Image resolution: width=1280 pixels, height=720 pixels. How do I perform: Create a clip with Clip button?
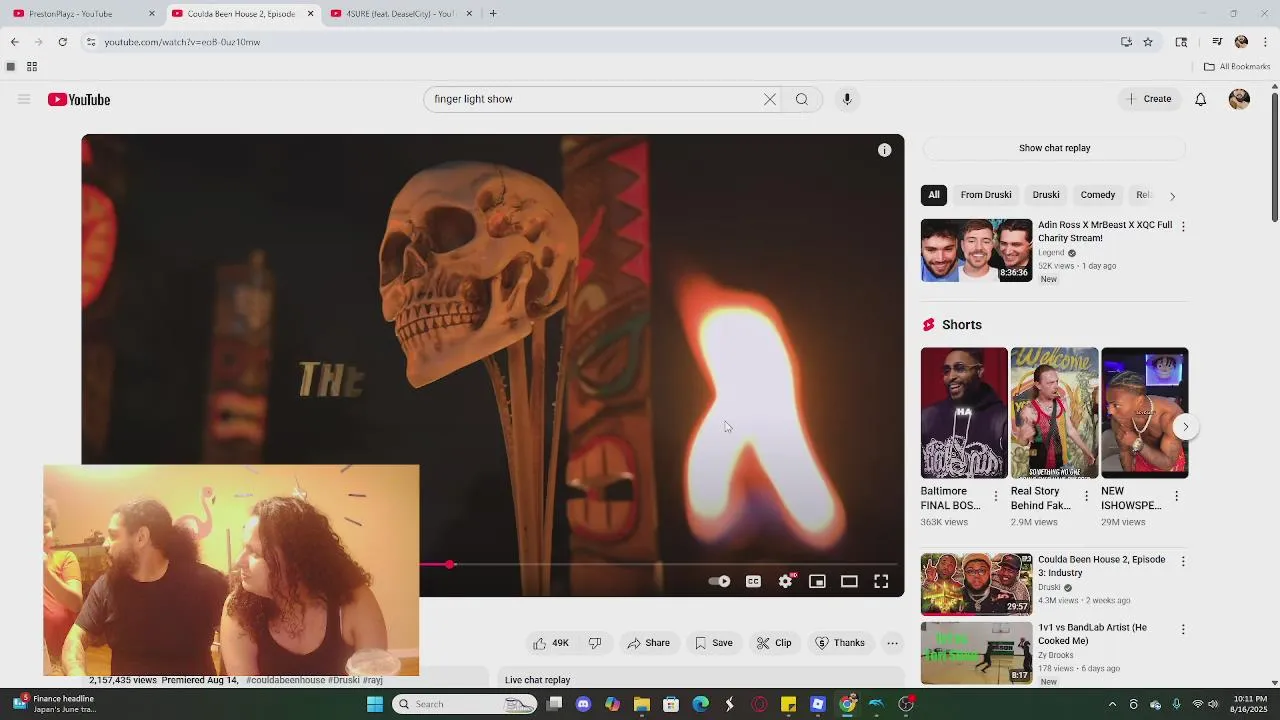click(774, 643)
